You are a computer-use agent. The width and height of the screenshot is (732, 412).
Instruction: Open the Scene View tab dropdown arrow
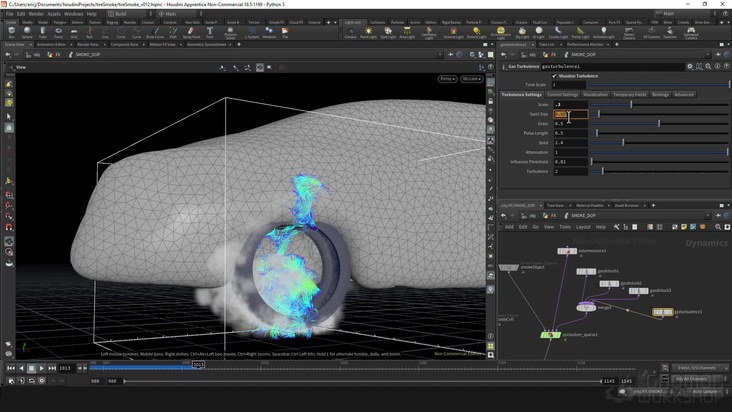point(31,45)
